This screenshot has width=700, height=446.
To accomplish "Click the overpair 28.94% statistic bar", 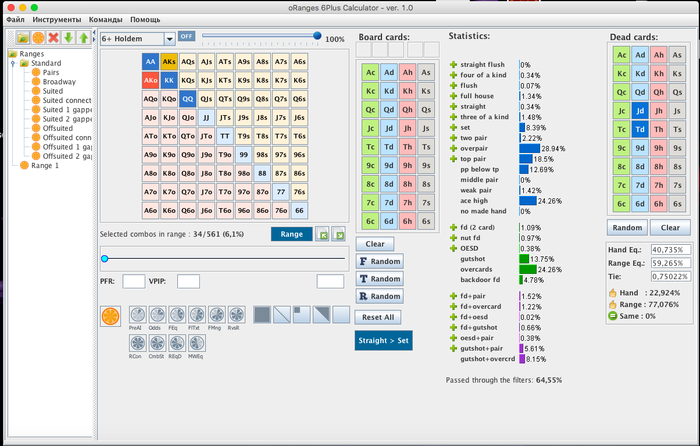I will (529, 148).
